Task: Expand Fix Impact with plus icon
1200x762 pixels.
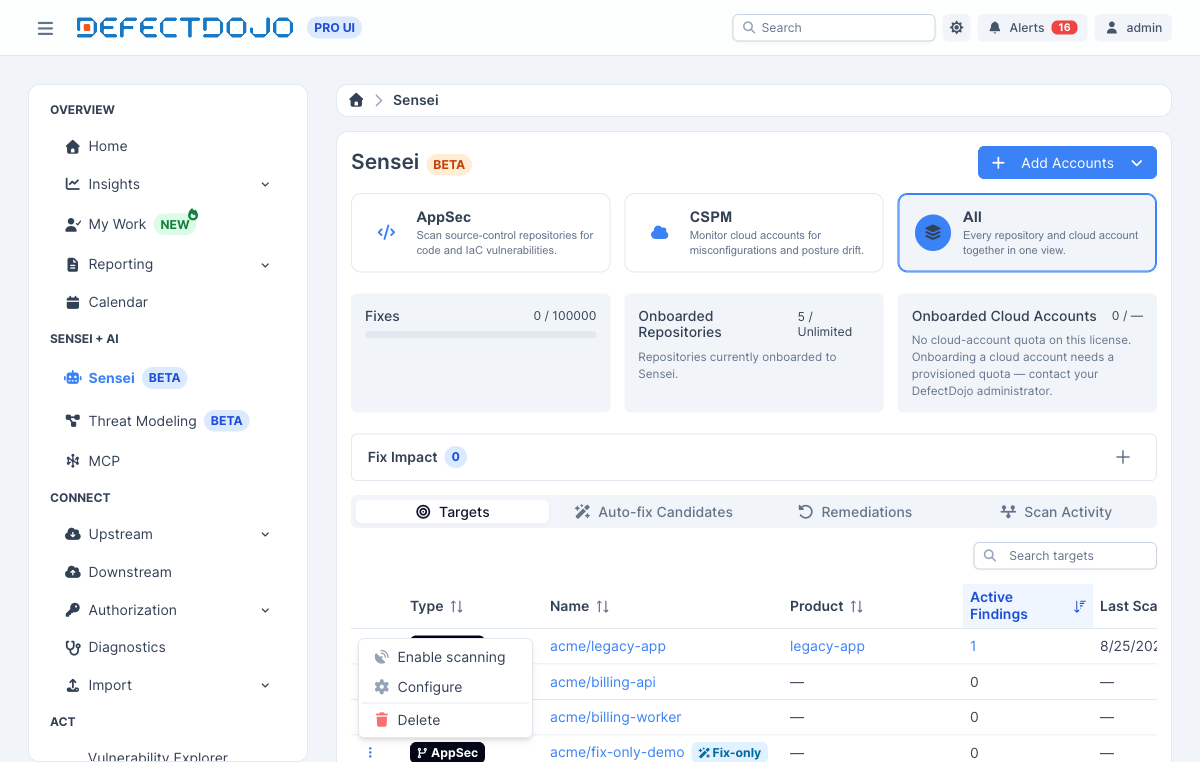Action: click(1123, 457)
